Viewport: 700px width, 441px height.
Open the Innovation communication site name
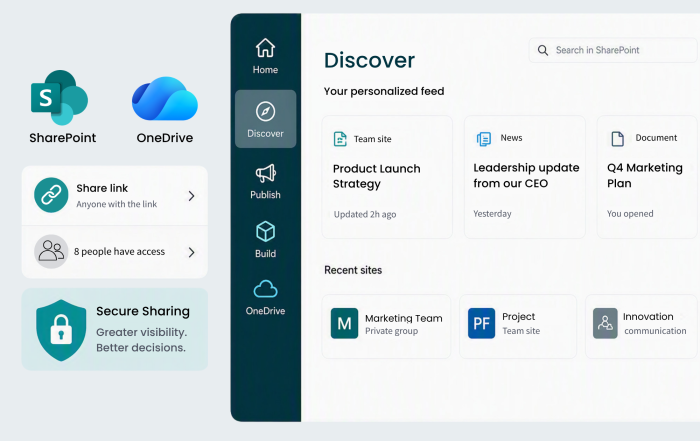pyautogui.click(x=648, y=316)
